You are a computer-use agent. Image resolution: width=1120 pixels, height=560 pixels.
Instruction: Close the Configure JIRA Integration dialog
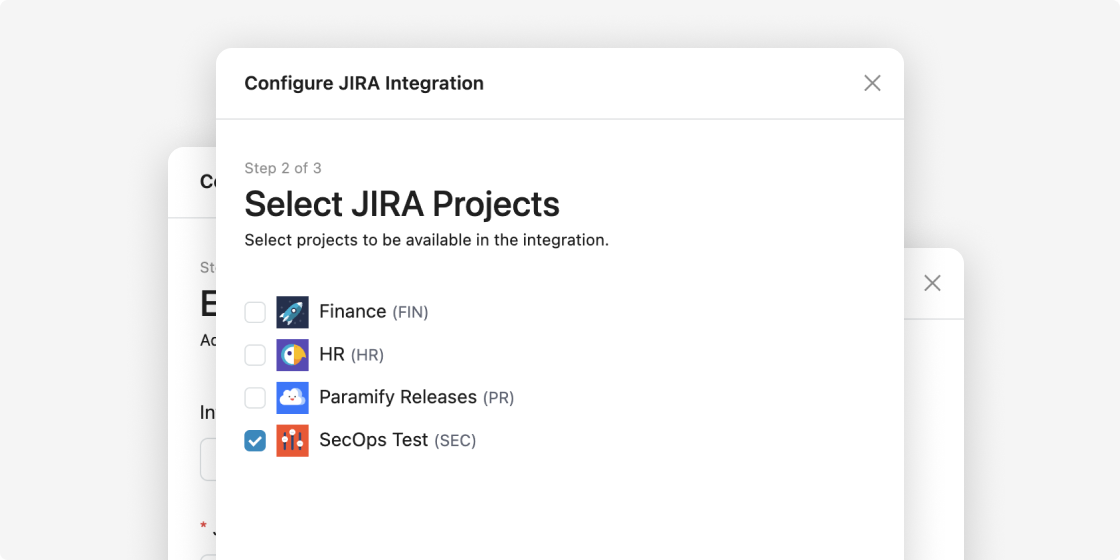872,83
